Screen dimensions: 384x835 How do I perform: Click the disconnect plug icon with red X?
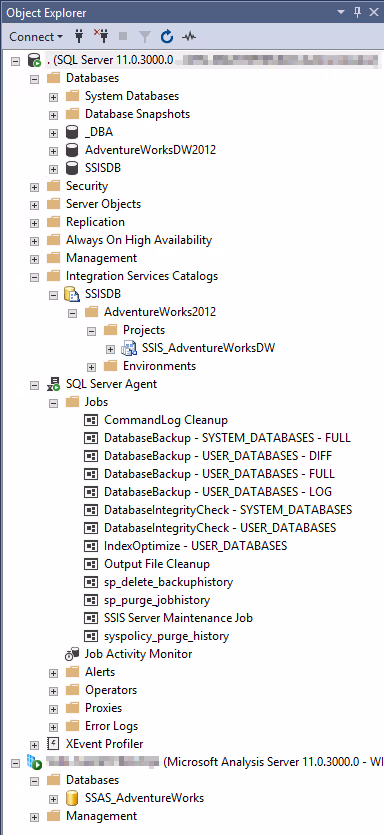[x=101, y=37]
